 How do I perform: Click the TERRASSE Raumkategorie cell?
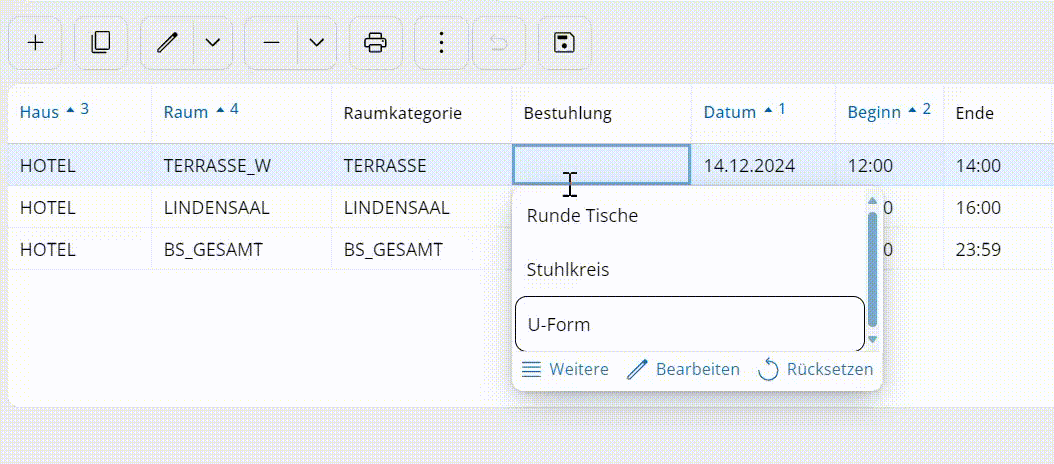[x=421, y=165]
